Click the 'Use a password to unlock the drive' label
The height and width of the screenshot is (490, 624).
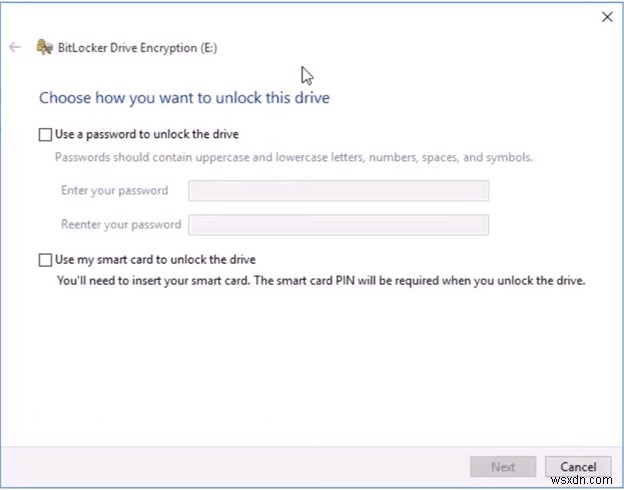[x=146, y=134]
